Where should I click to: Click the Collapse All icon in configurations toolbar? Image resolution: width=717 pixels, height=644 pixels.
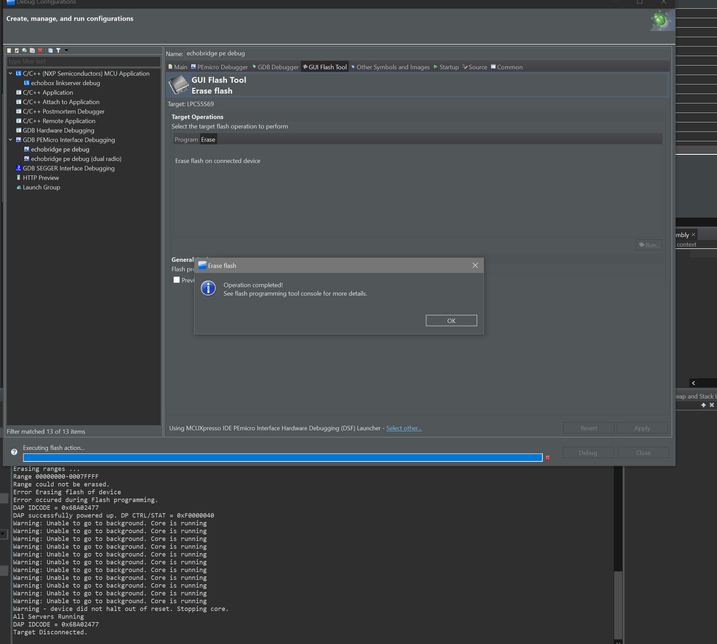click(51, 50)
